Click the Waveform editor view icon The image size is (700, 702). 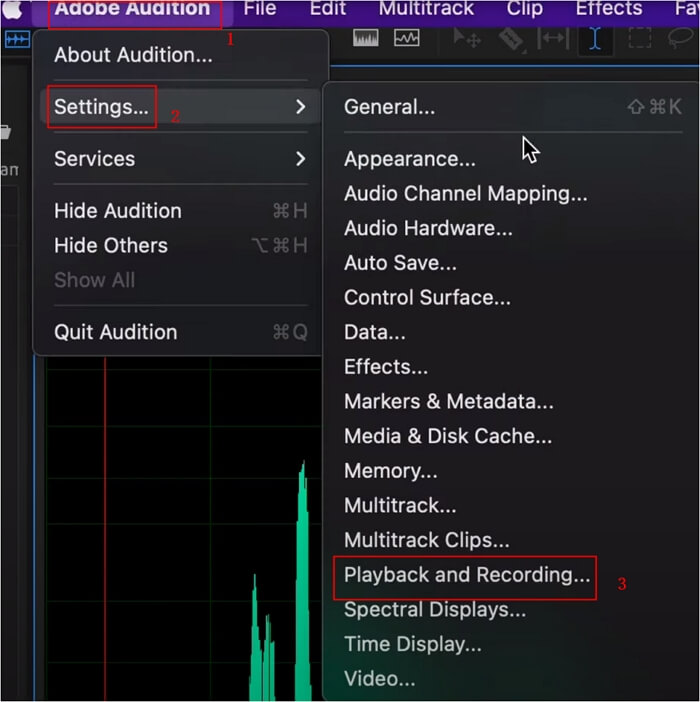[17, 40]
